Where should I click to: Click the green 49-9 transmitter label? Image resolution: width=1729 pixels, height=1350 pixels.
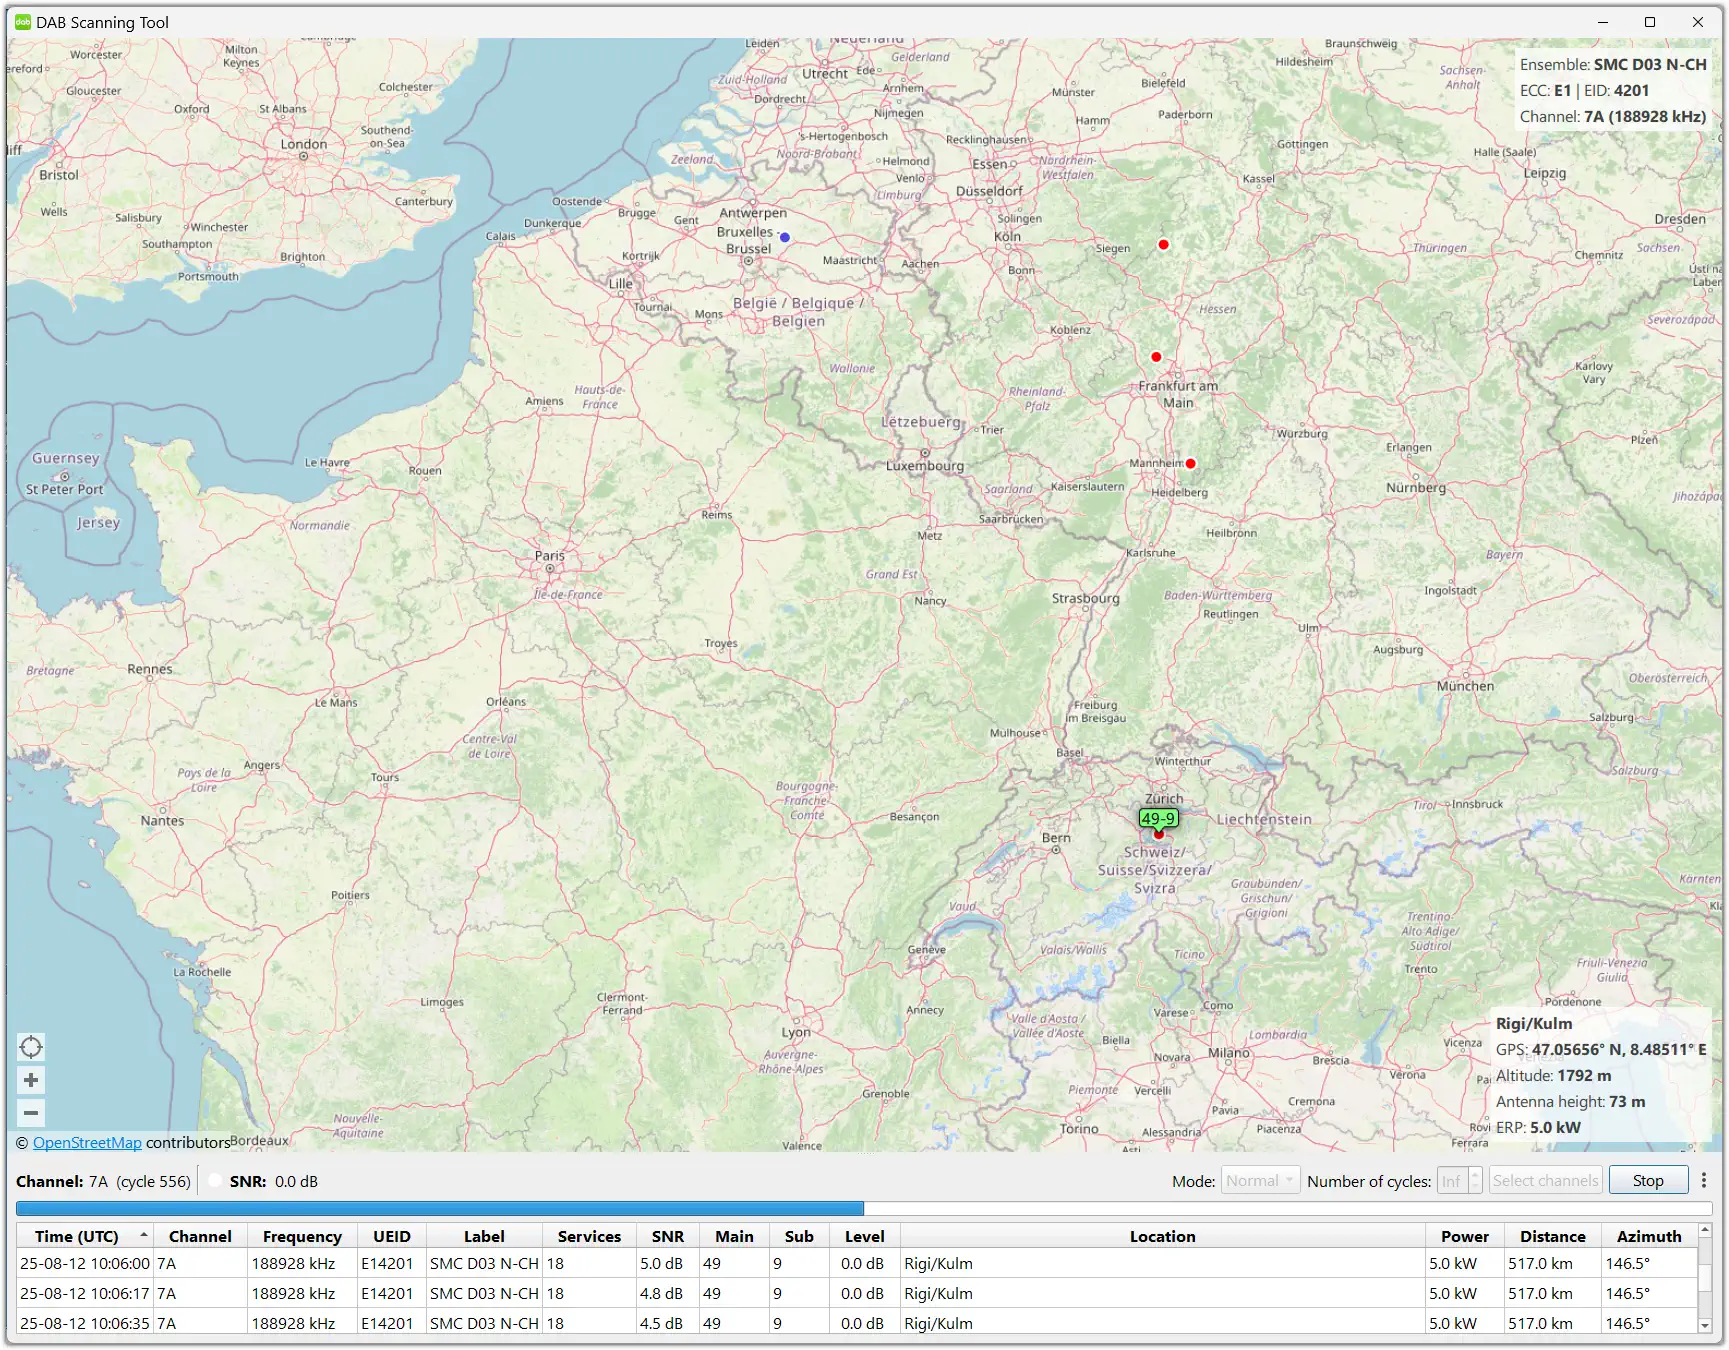(x=1158, y=818)
